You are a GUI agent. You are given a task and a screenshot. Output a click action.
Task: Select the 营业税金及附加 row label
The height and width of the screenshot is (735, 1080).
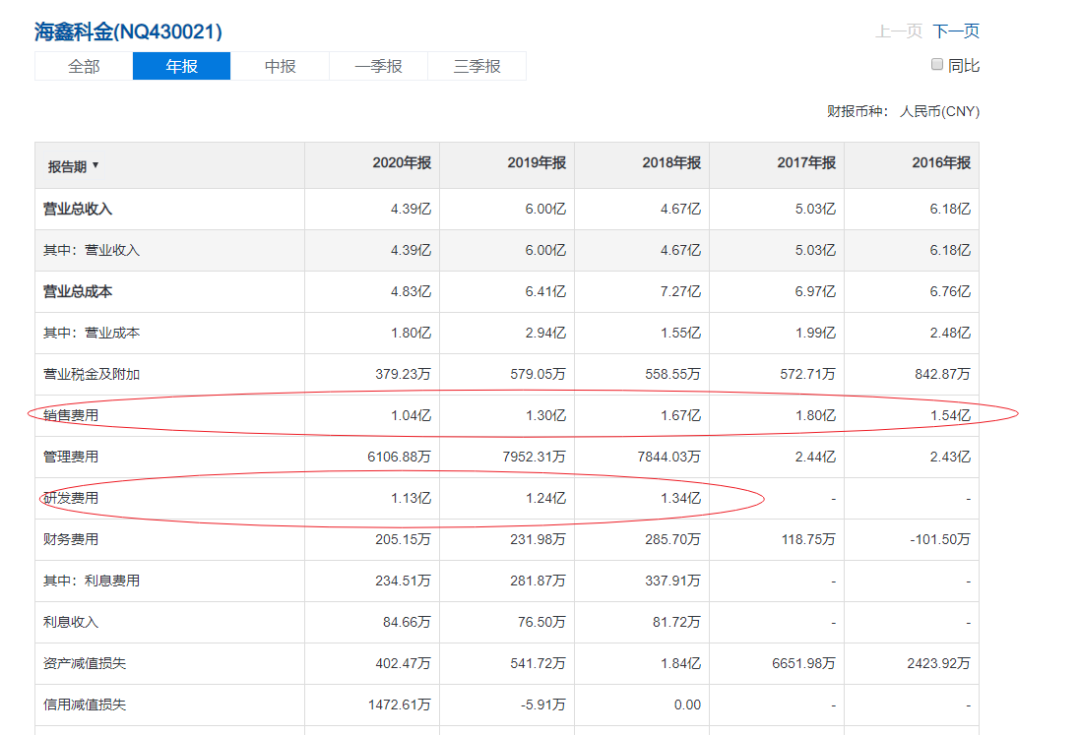tap(92, 375)
